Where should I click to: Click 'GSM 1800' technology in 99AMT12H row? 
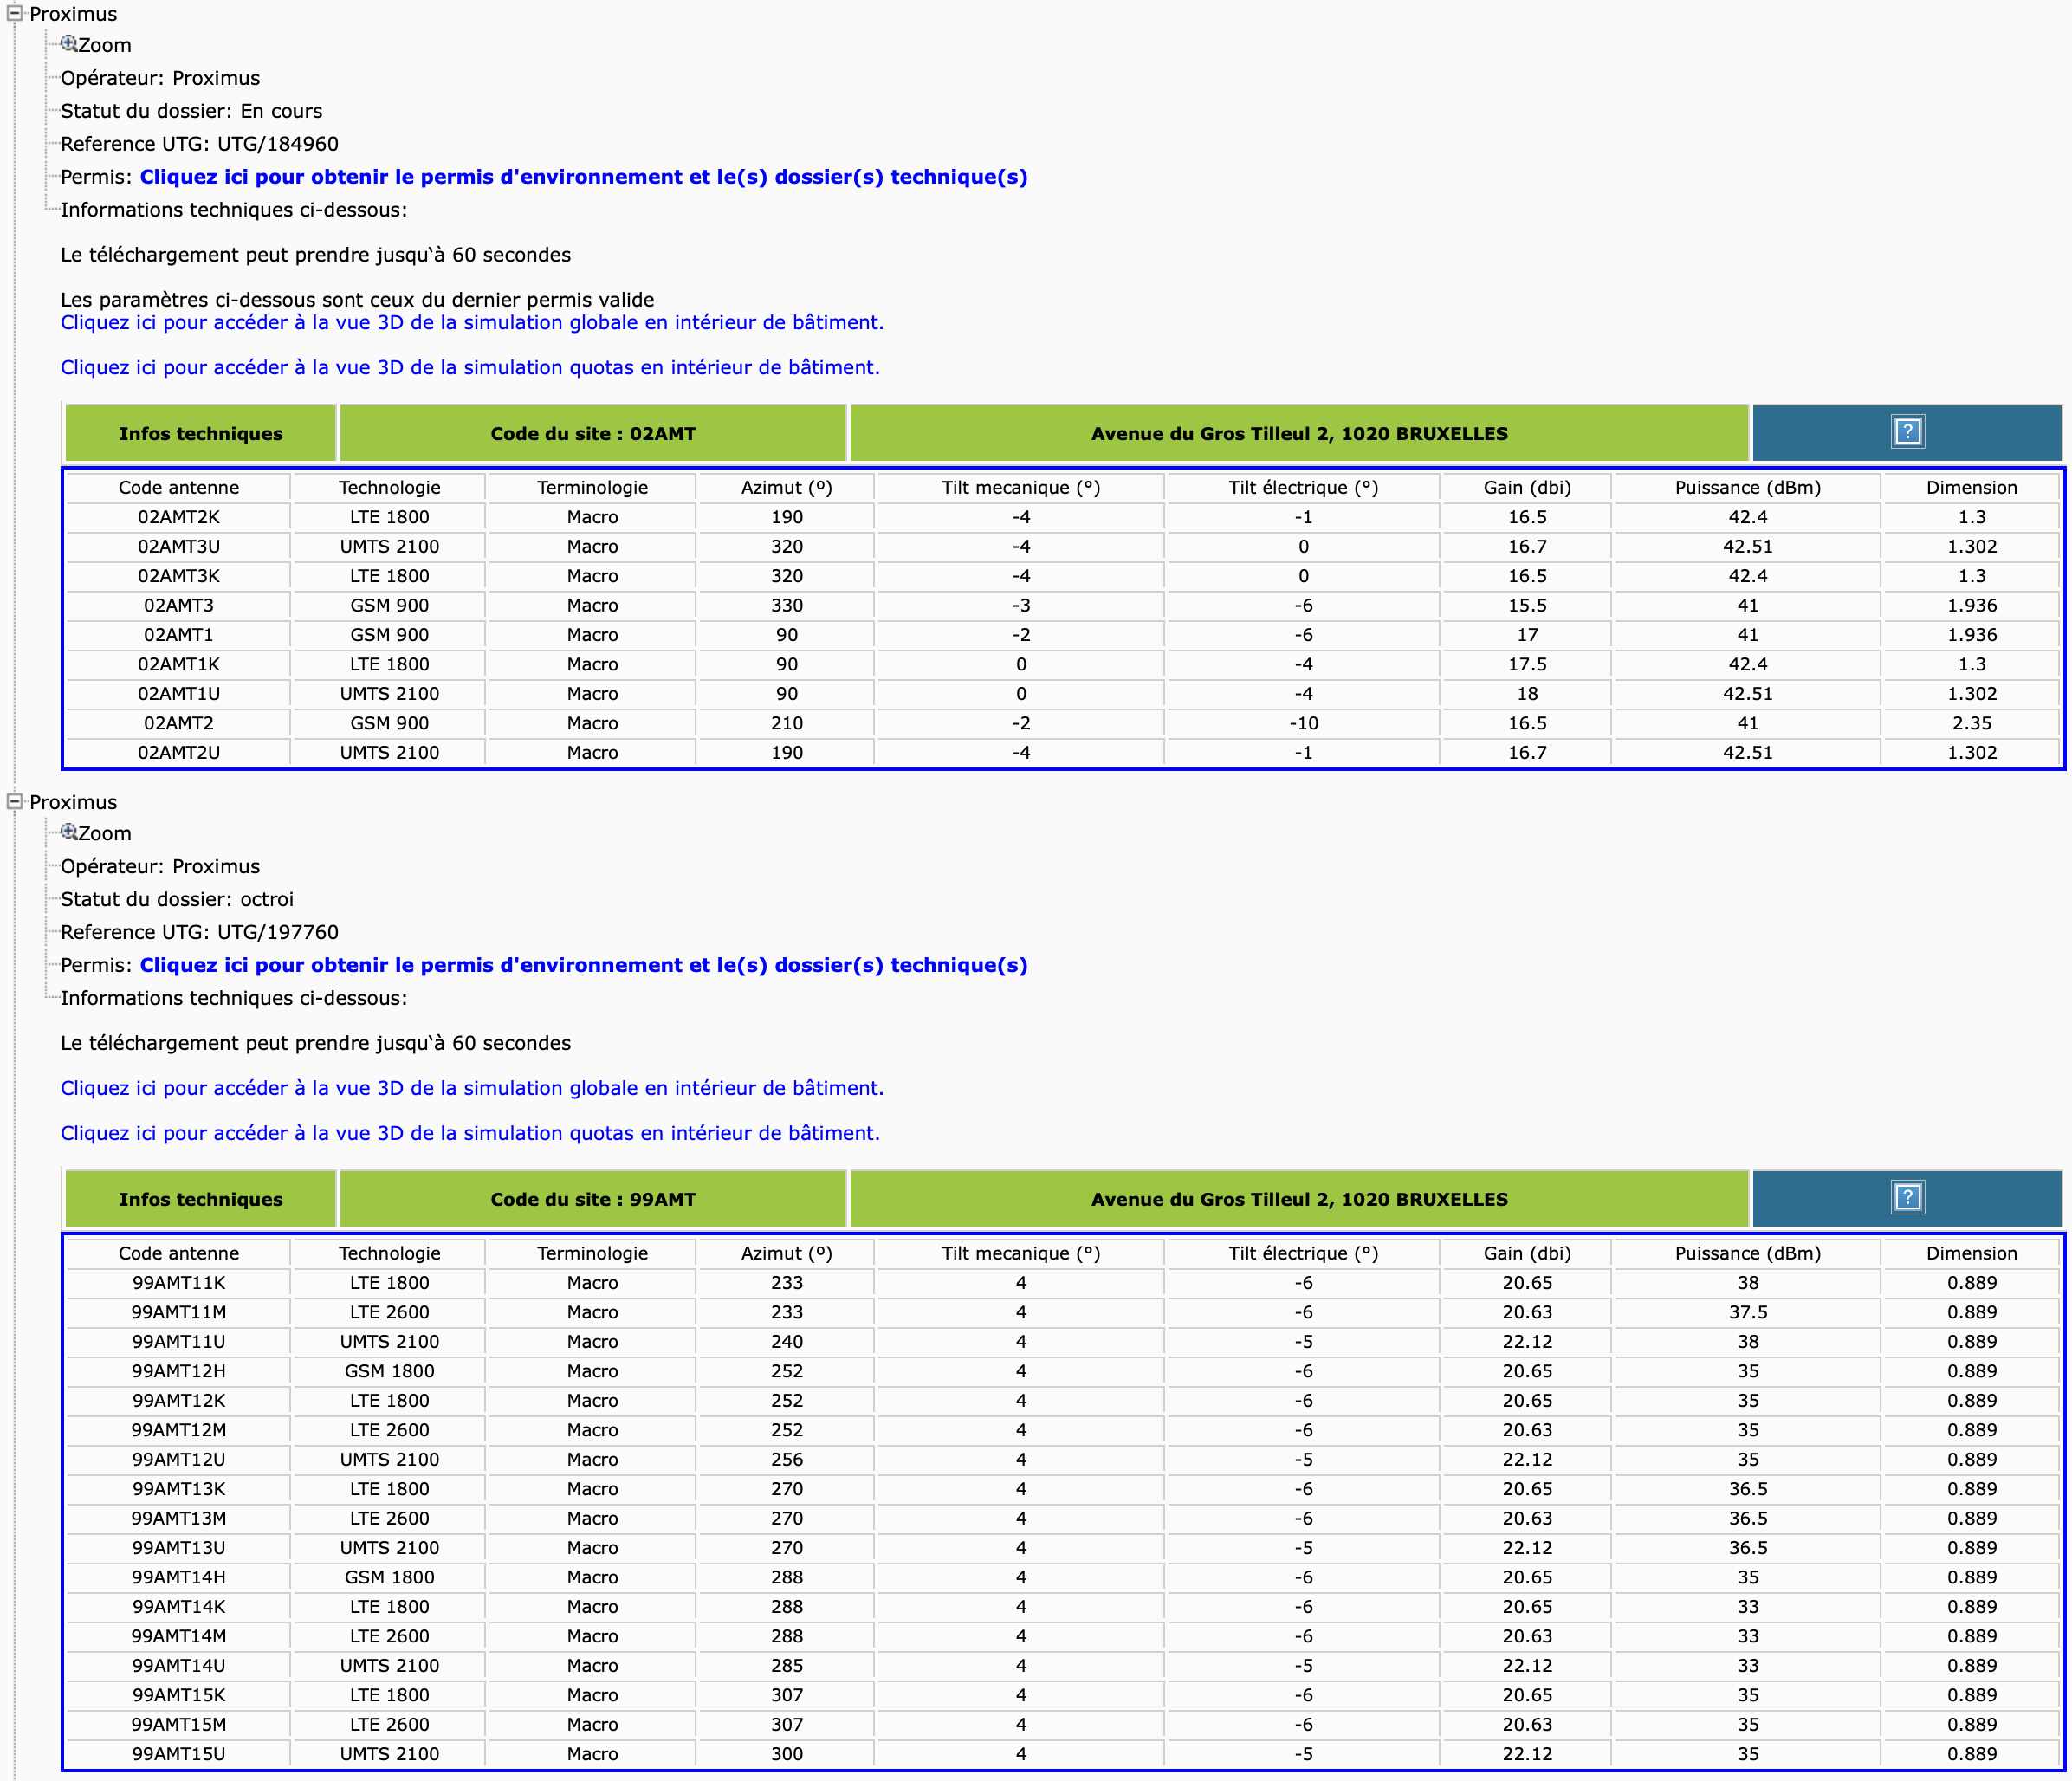pyautogui.click(x=389, y=1371)
